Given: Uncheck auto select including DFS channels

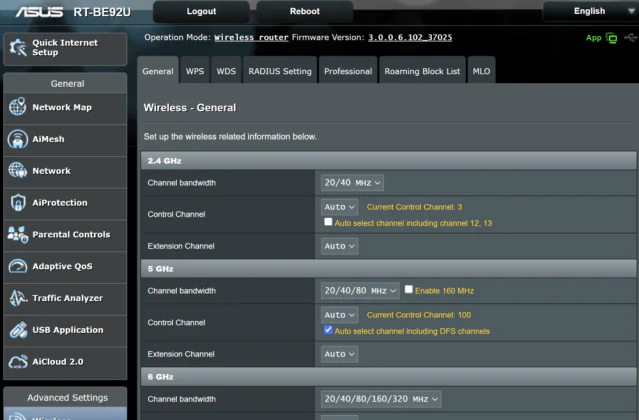Looking at the screenshot, I should [328, 330].
